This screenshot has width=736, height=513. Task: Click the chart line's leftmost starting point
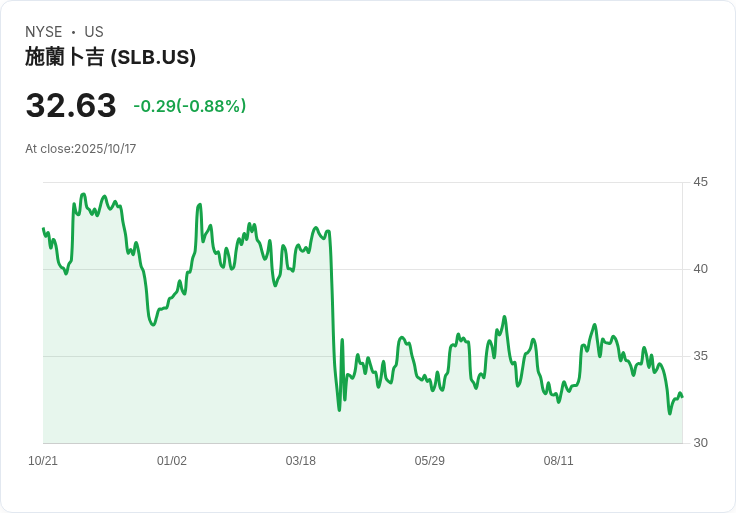[x=43, y=229]
